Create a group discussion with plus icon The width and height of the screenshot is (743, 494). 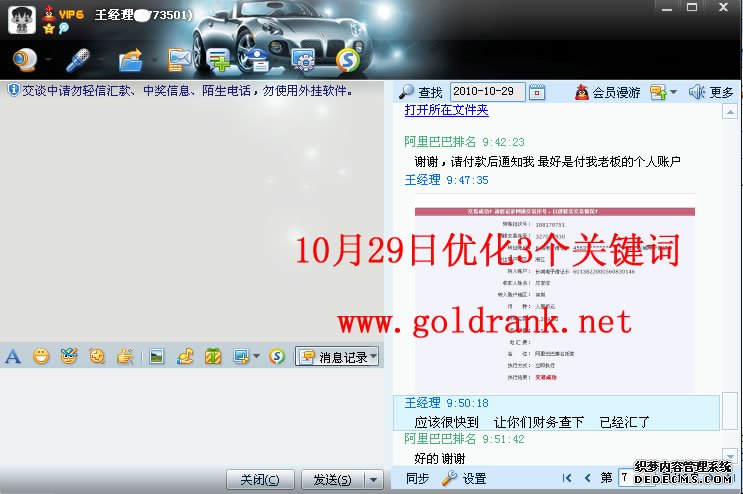[219, 60]
